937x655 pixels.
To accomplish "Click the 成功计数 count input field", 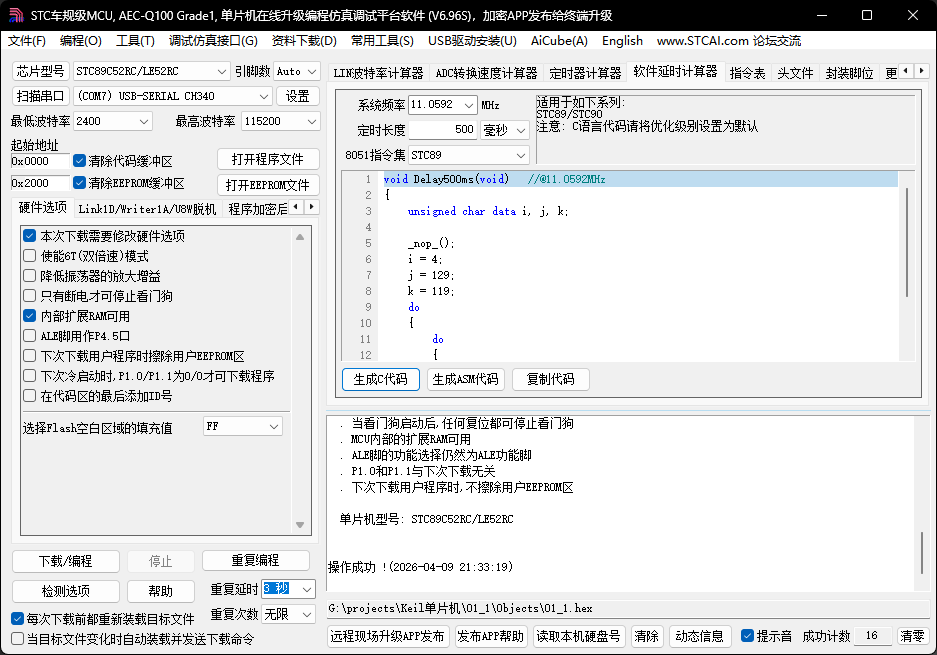I will pos(871,635).
